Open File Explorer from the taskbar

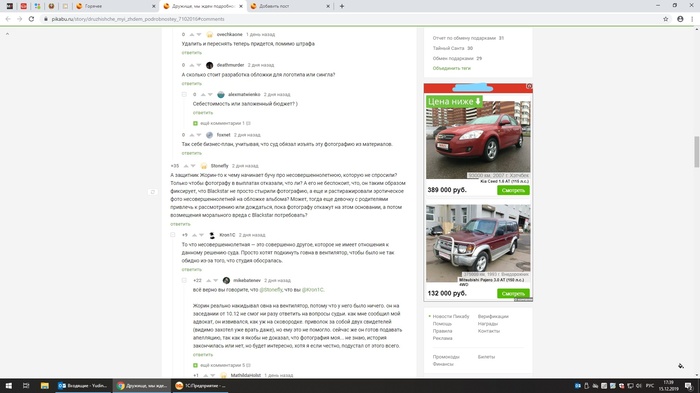(45, 386)
